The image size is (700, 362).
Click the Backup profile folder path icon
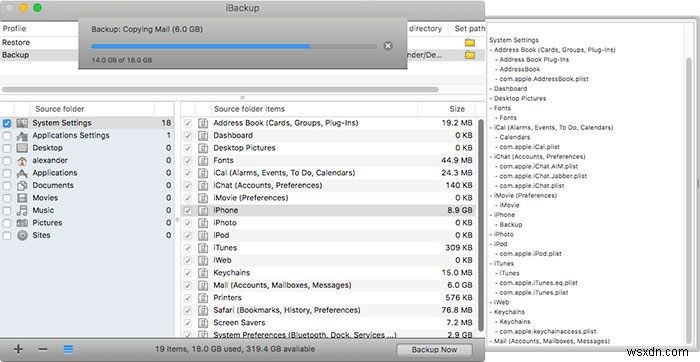pos(470,55)
